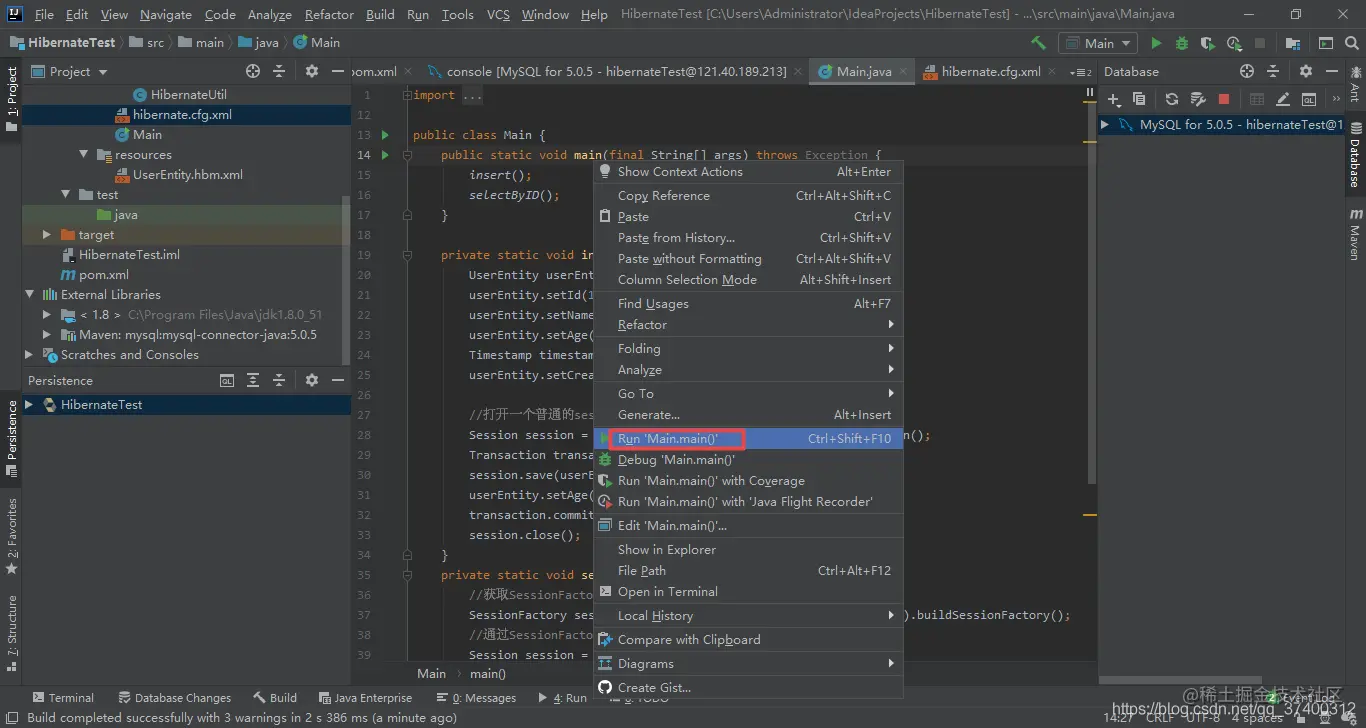Open the Messages tool window button
1366x728 pixels.
click(x=477, y=698)
